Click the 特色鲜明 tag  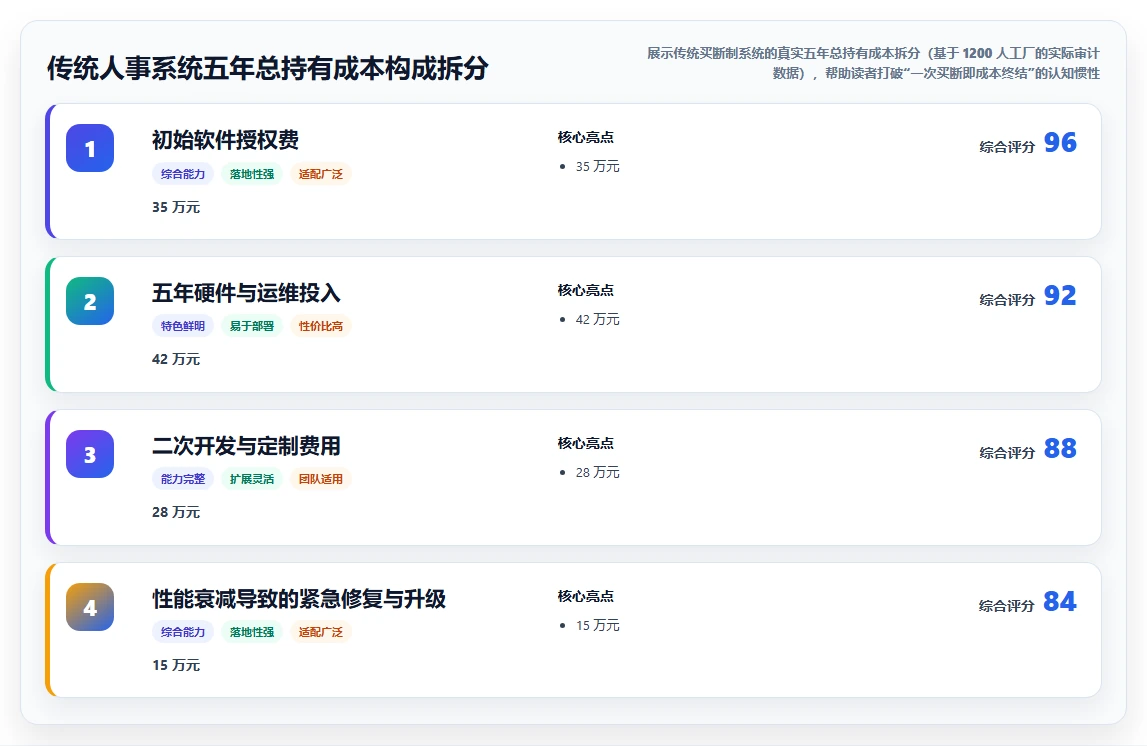[x=183, y=326]
